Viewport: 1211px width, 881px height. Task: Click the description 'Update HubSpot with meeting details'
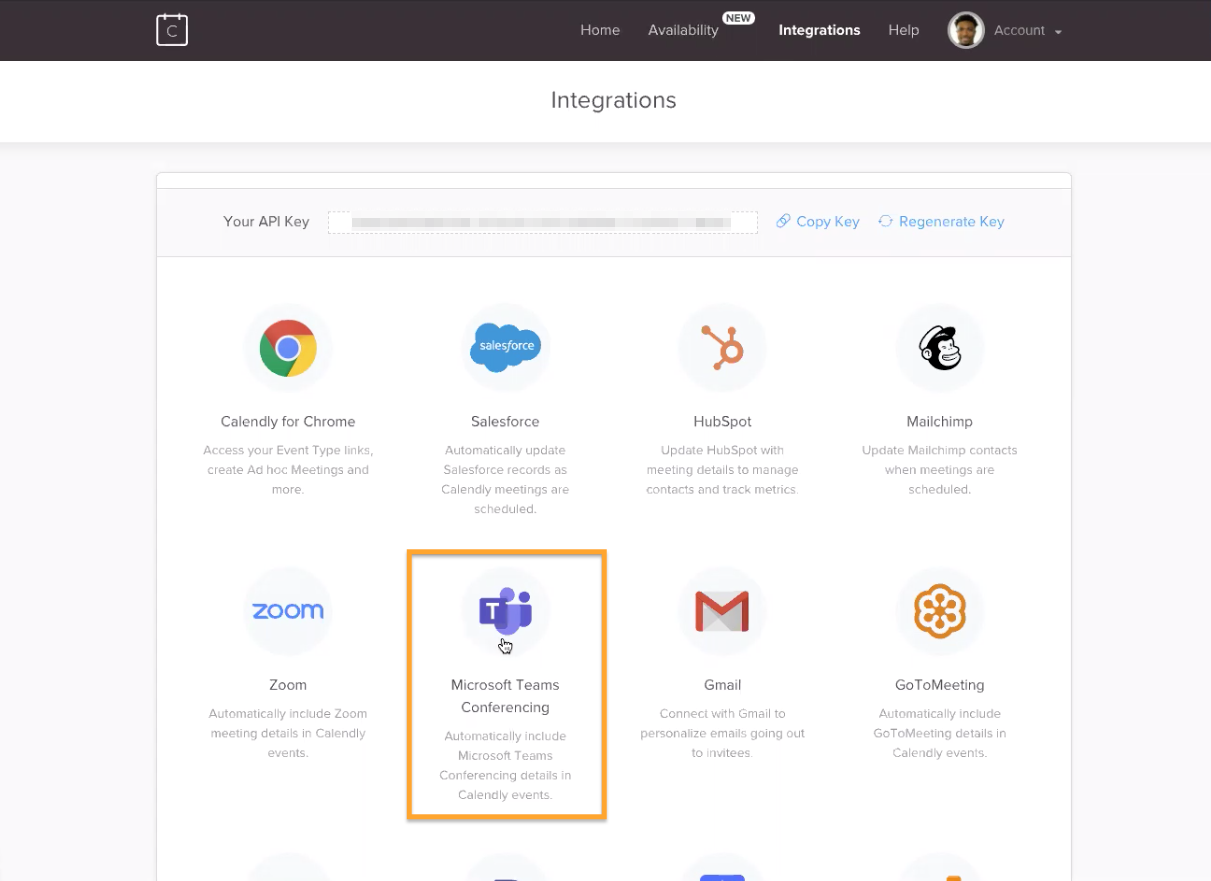click(722, 470)
